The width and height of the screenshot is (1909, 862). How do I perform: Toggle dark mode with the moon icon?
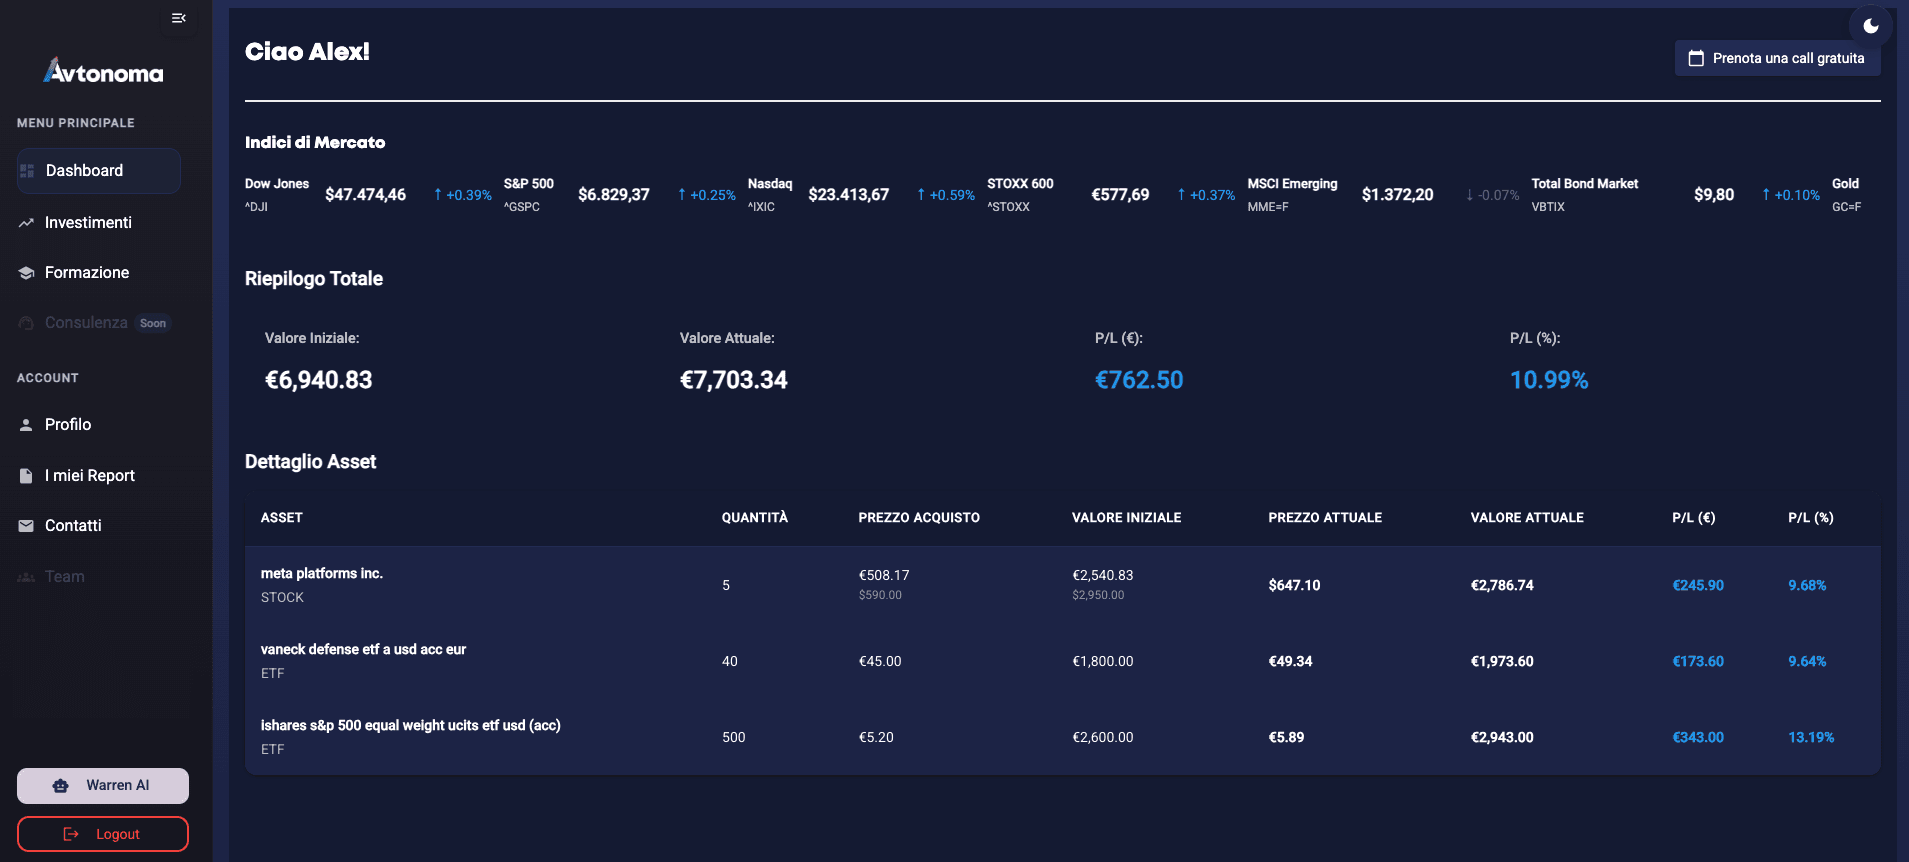pyautogui.click(x=1871, y=26)
